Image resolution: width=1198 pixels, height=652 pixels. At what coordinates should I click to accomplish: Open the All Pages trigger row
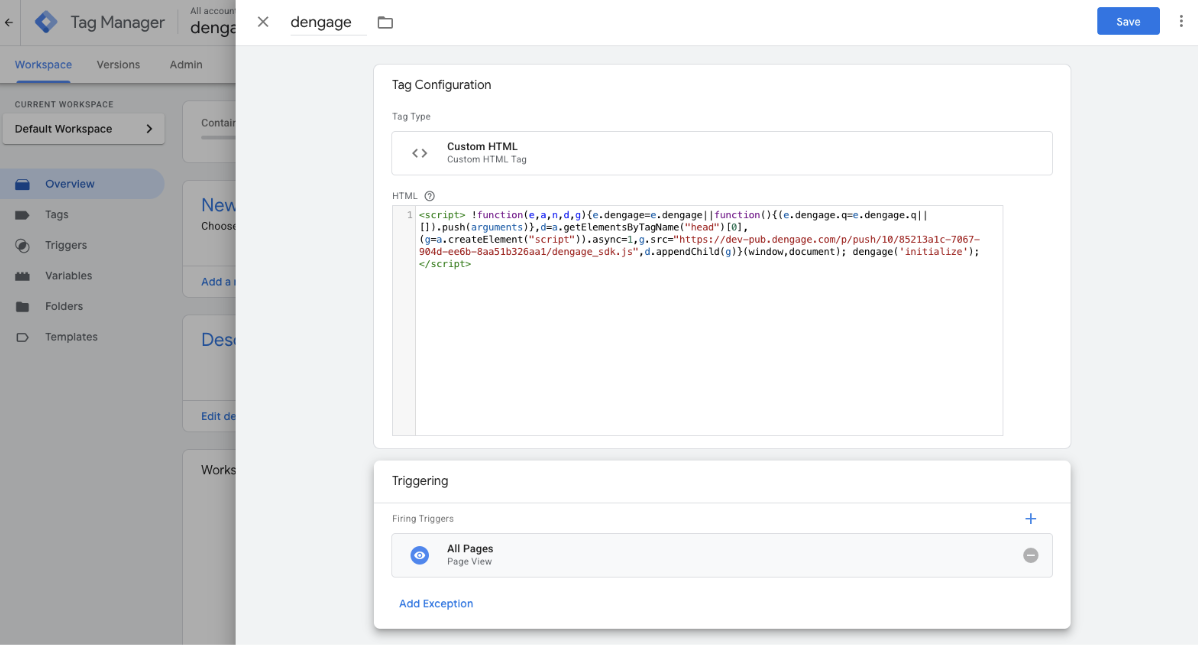(x=721, y=556)
